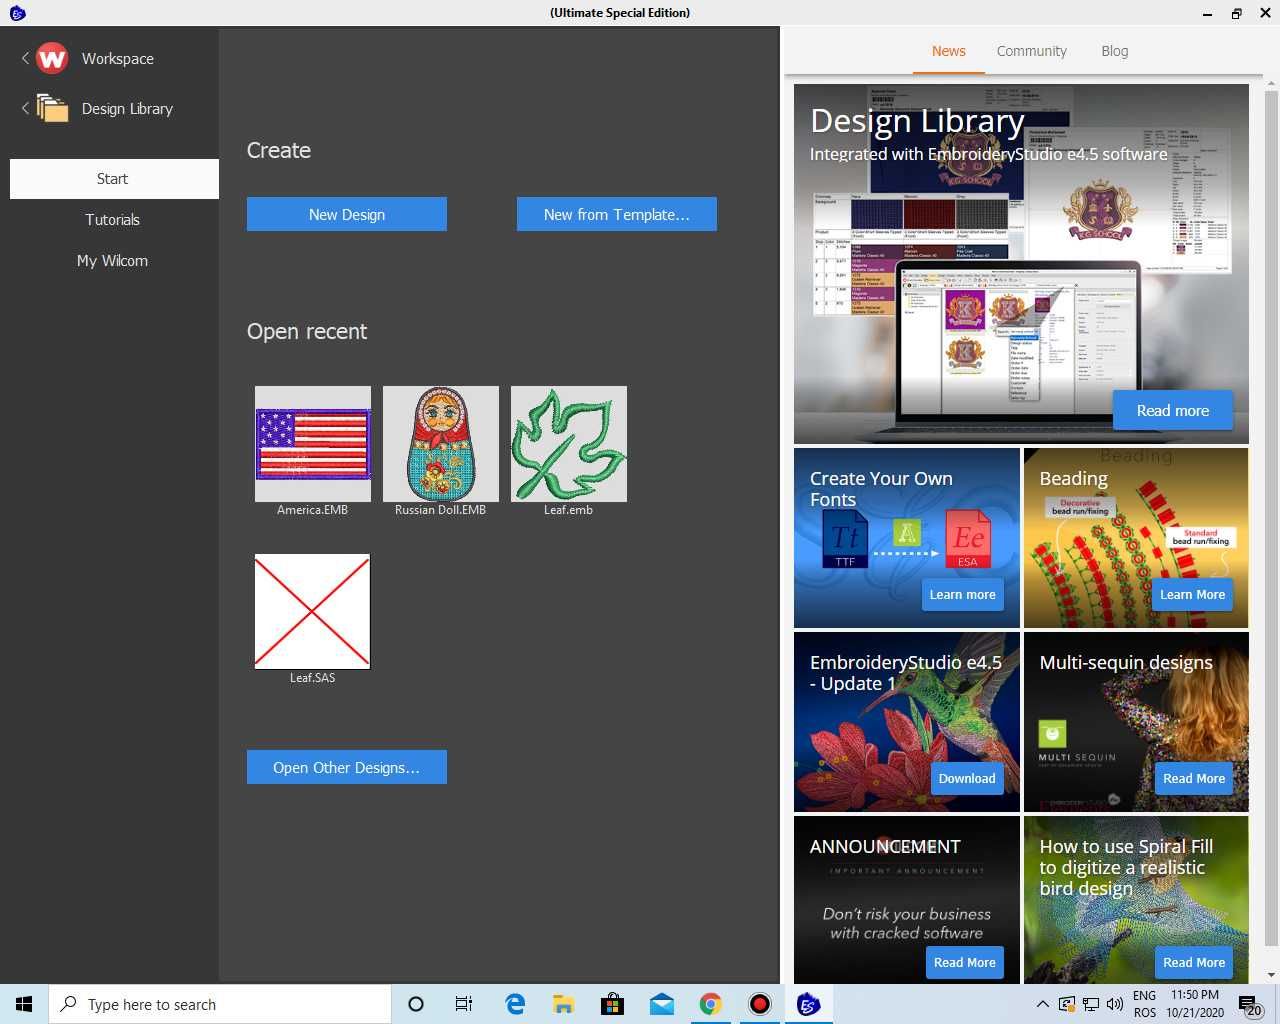
Task: Open the Design Library folder icon
Action: coord(52,108)
